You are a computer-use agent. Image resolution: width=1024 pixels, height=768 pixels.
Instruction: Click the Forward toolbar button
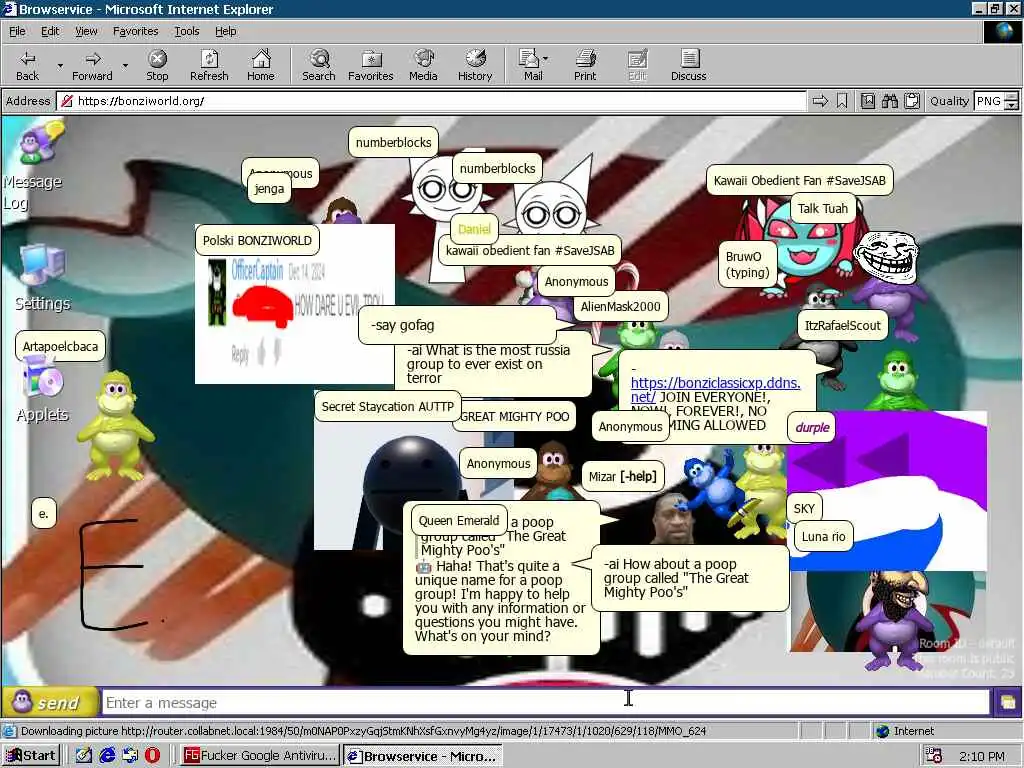92,65
